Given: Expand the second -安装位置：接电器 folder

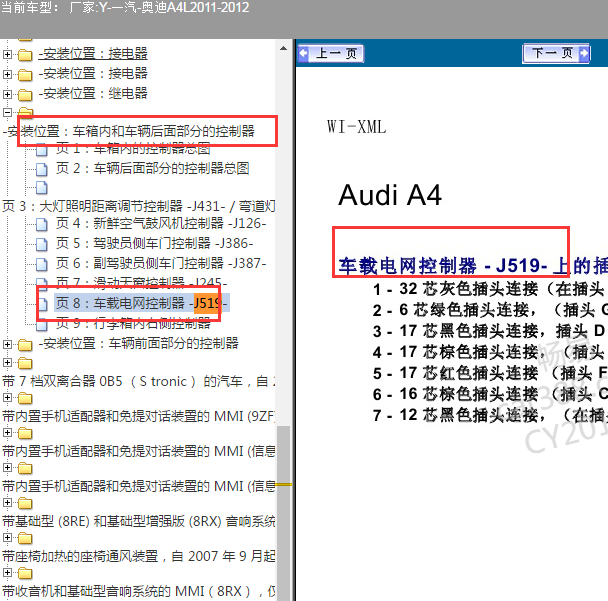Looking at the screenshot, I should click(x=7, y=74).
